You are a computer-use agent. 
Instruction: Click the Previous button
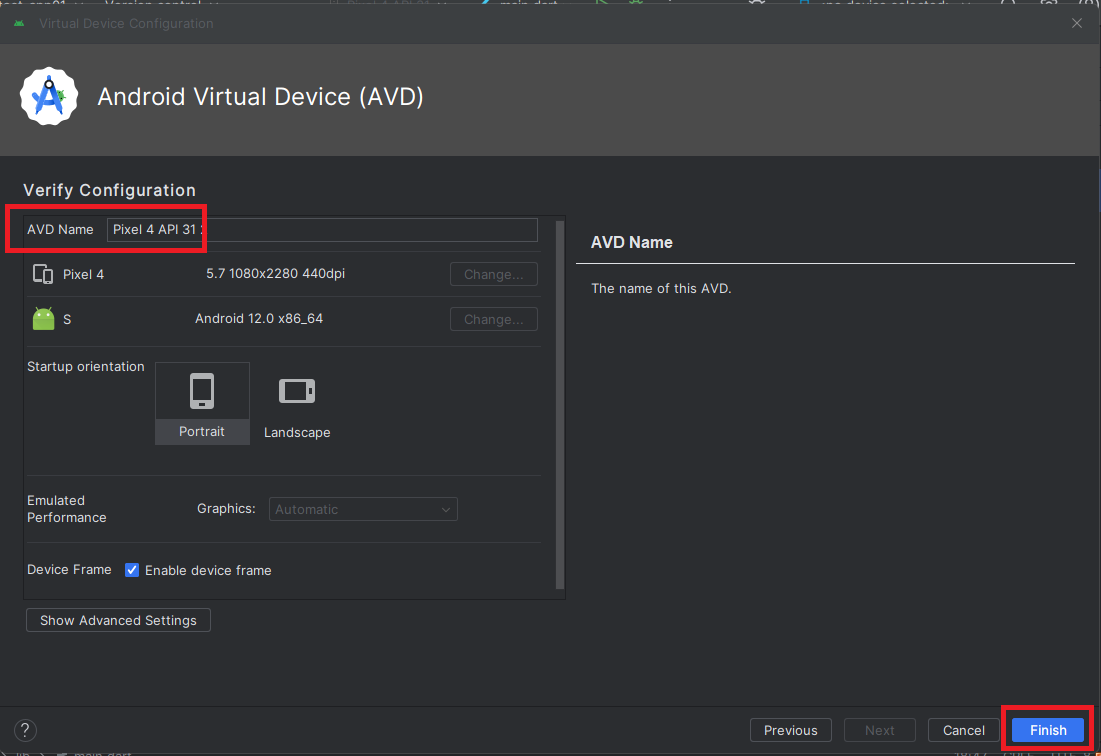tap(791, 730)
